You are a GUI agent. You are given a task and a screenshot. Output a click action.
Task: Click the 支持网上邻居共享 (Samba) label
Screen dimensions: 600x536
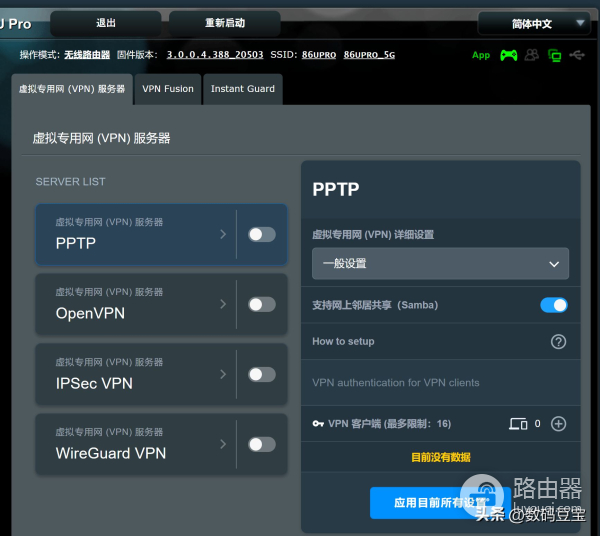point(375,305)
